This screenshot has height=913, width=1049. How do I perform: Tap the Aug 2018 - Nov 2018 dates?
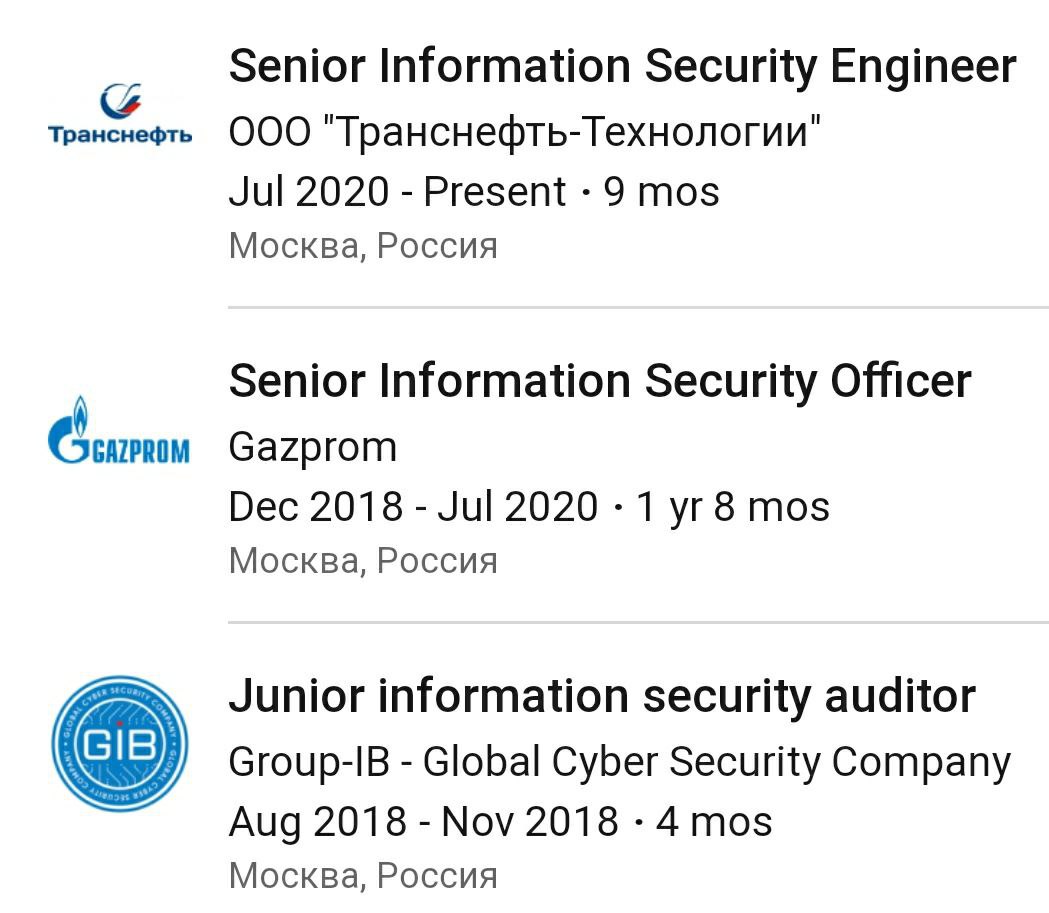[x=424, y=822]
